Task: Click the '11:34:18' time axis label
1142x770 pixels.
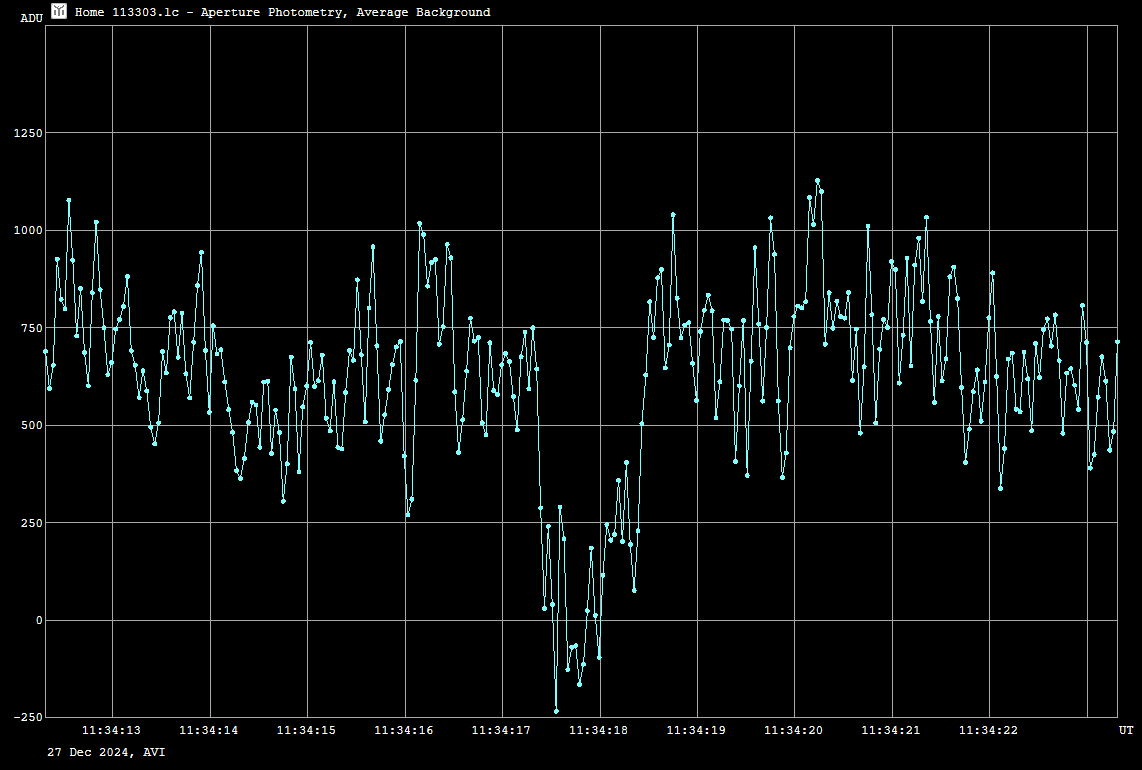Action: (599, 730)
